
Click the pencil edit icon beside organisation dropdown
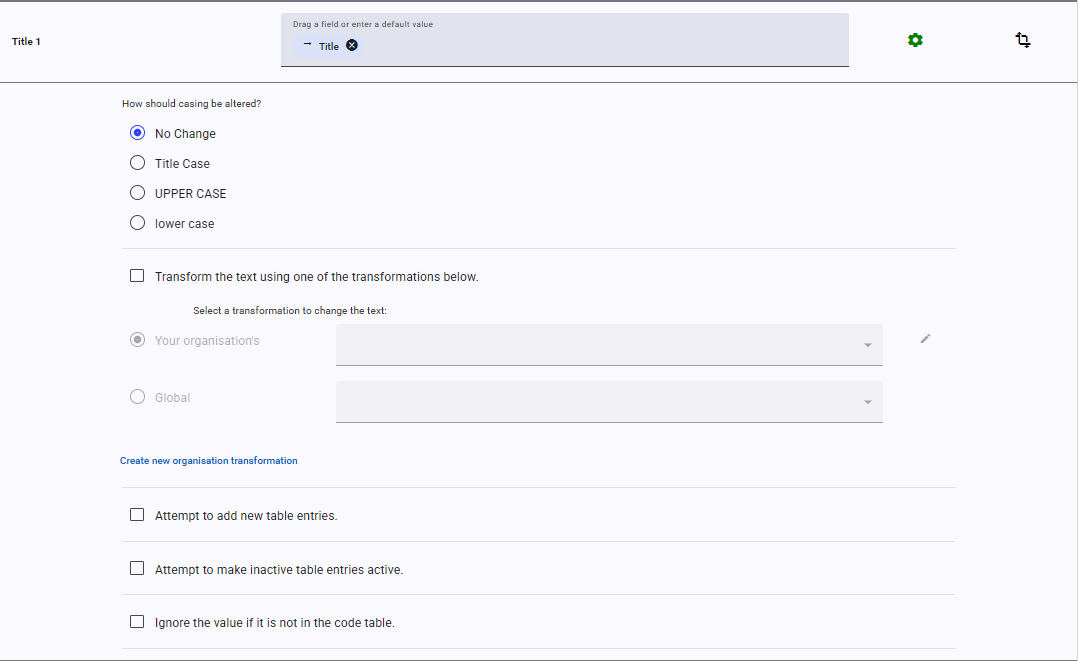point(925,339)
